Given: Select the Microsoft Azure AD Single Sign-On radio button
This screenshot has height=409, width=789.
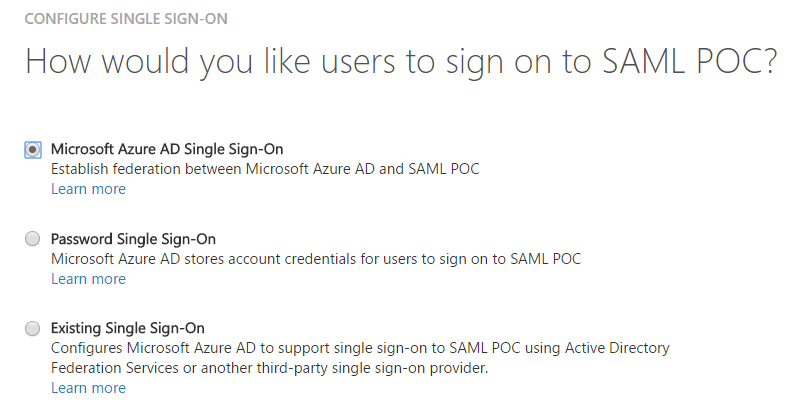Looking at the screenshot, I should tap(33, 149).
